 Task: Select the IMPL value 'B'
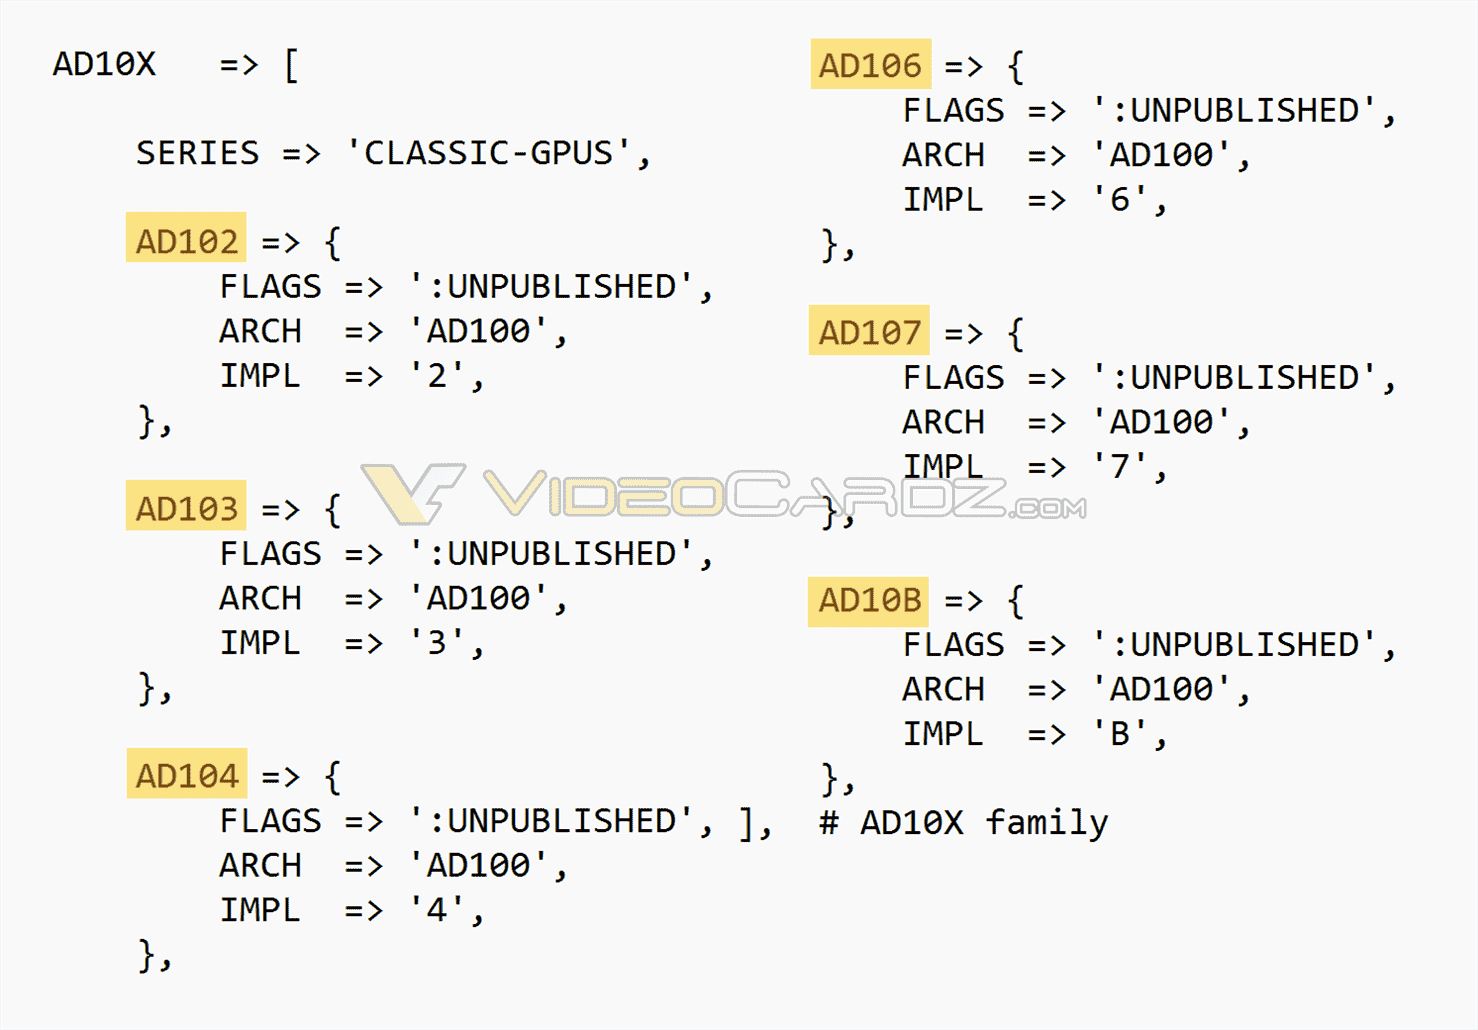pyautogui.click(x=1121, y=734)
